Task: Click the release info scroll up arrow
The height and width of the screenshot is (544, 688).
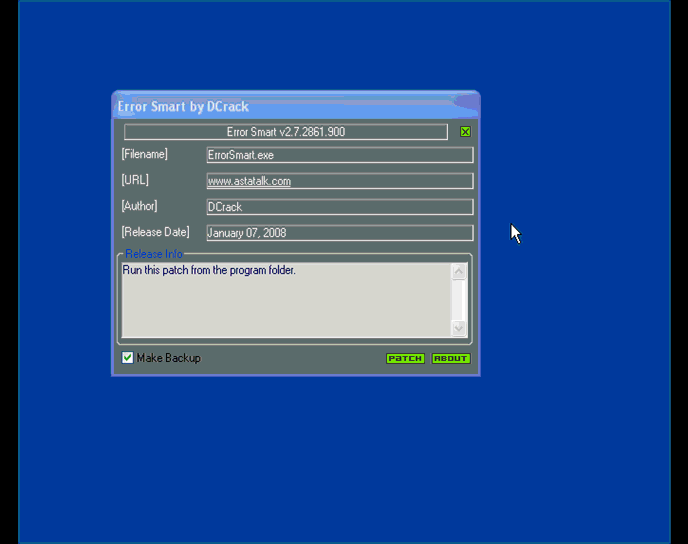Action: (x=459, y=272)
